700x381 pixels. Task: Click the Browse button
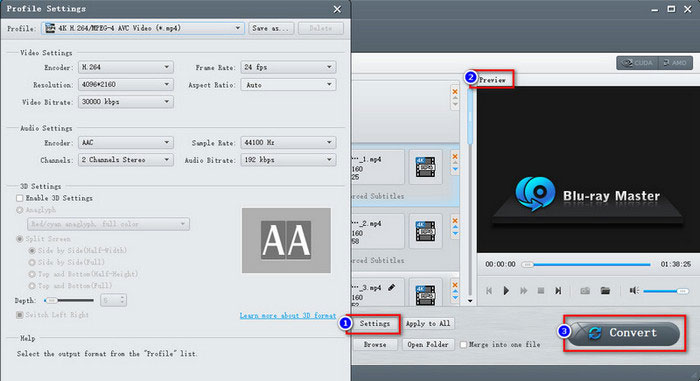click(375, 344)
